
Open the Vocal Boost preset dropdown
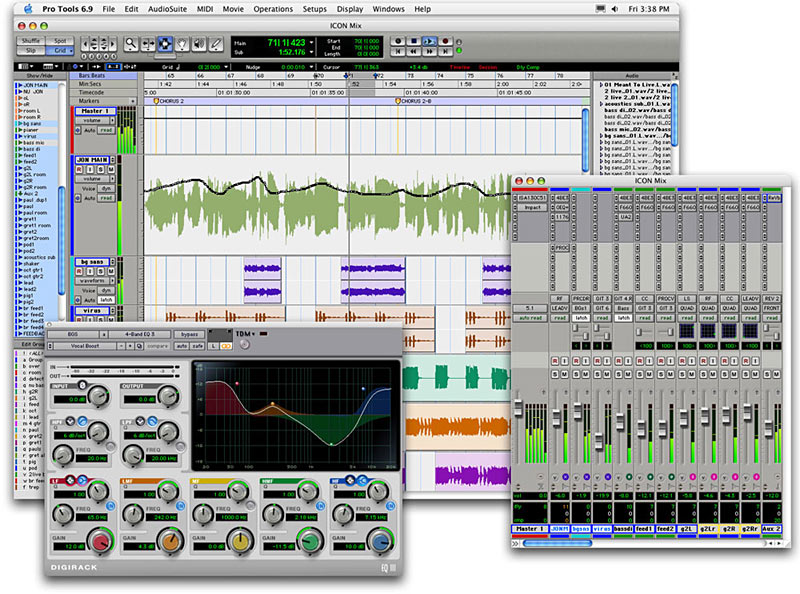click(x=86, y=346)
